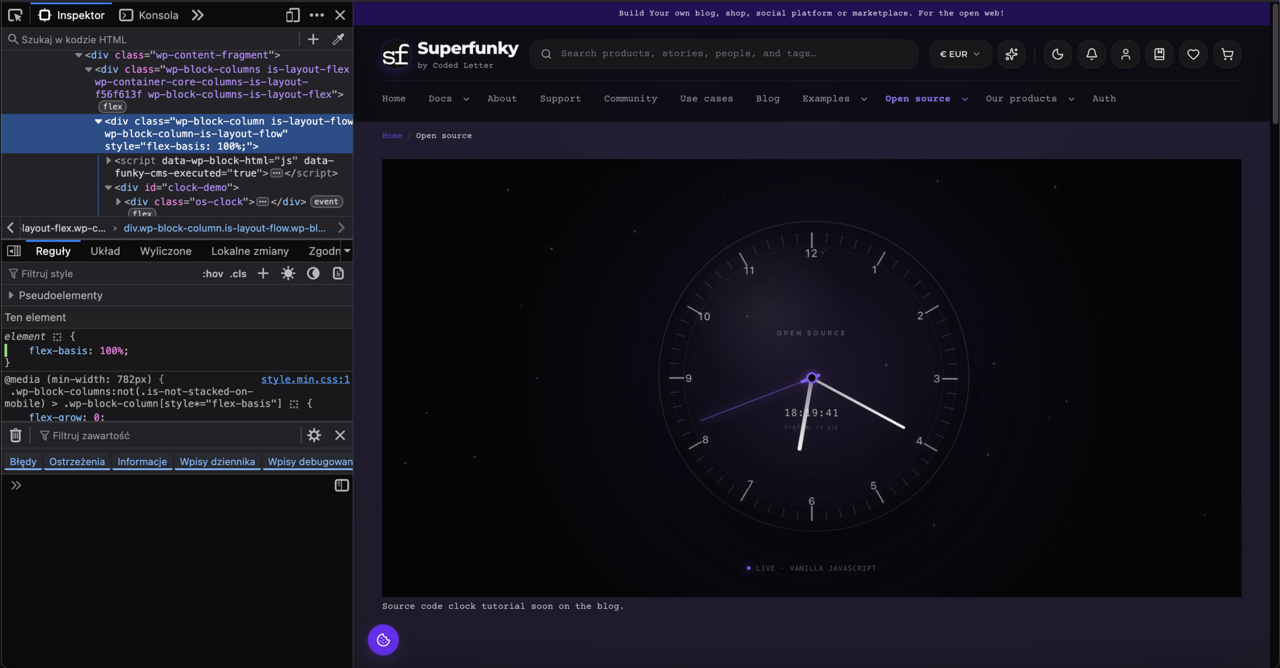Expand the script data-wp-block-html node

point(109,160)
